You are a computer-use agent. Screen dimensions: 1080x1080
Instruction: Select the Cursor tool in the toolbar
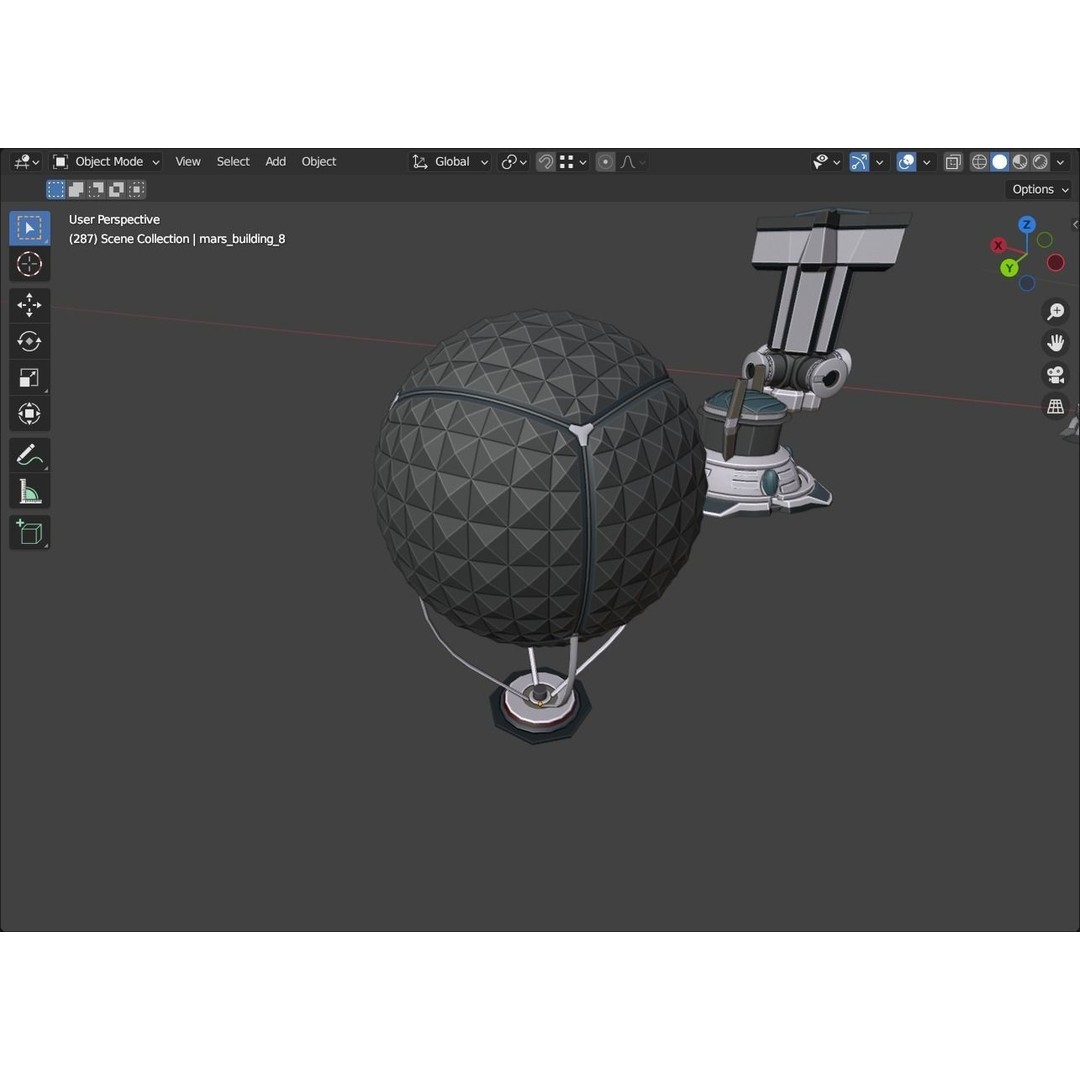click(x=29, y=265)
